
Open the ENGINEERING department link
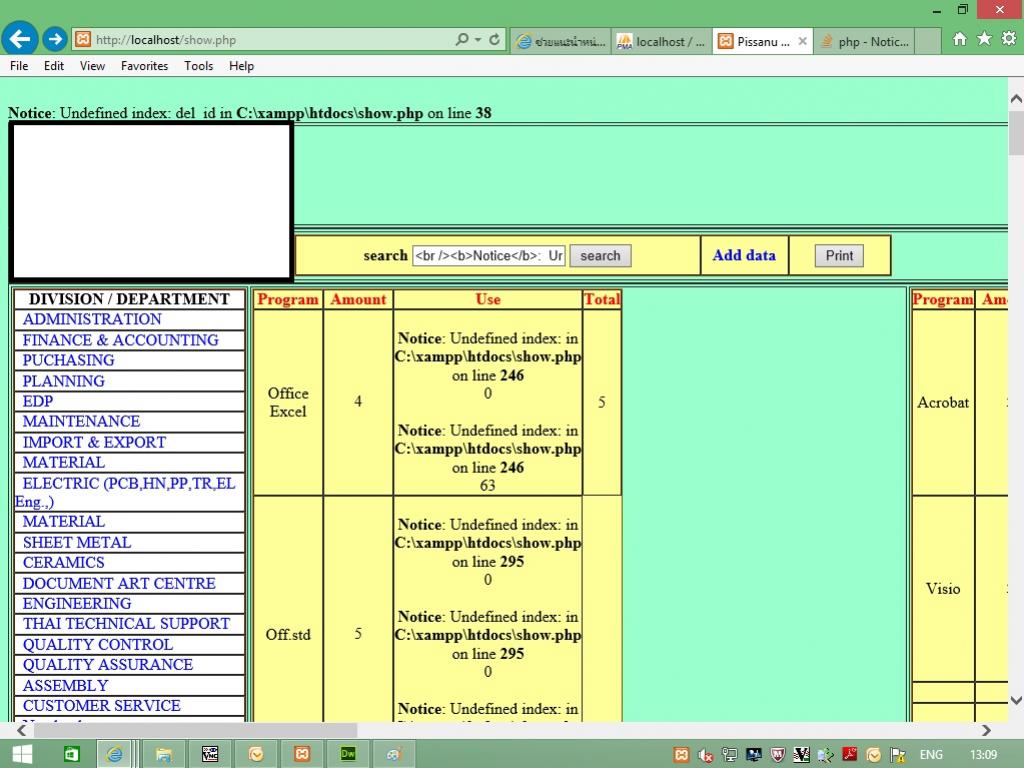point(77,604)
